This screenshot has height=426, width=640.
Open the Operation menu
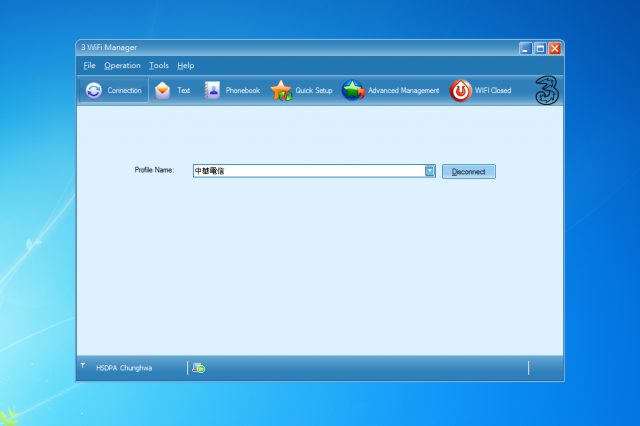pyautogui.click(x=122, y=65)
